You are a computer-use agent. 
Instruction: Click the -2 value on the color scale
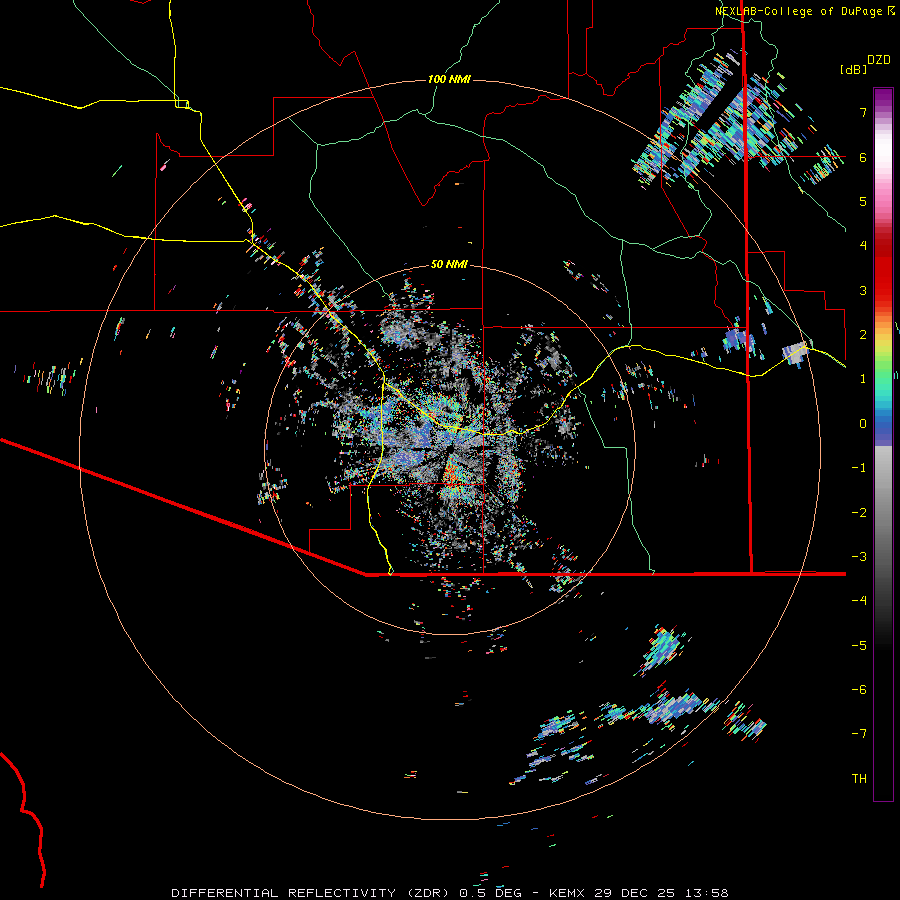859,513
